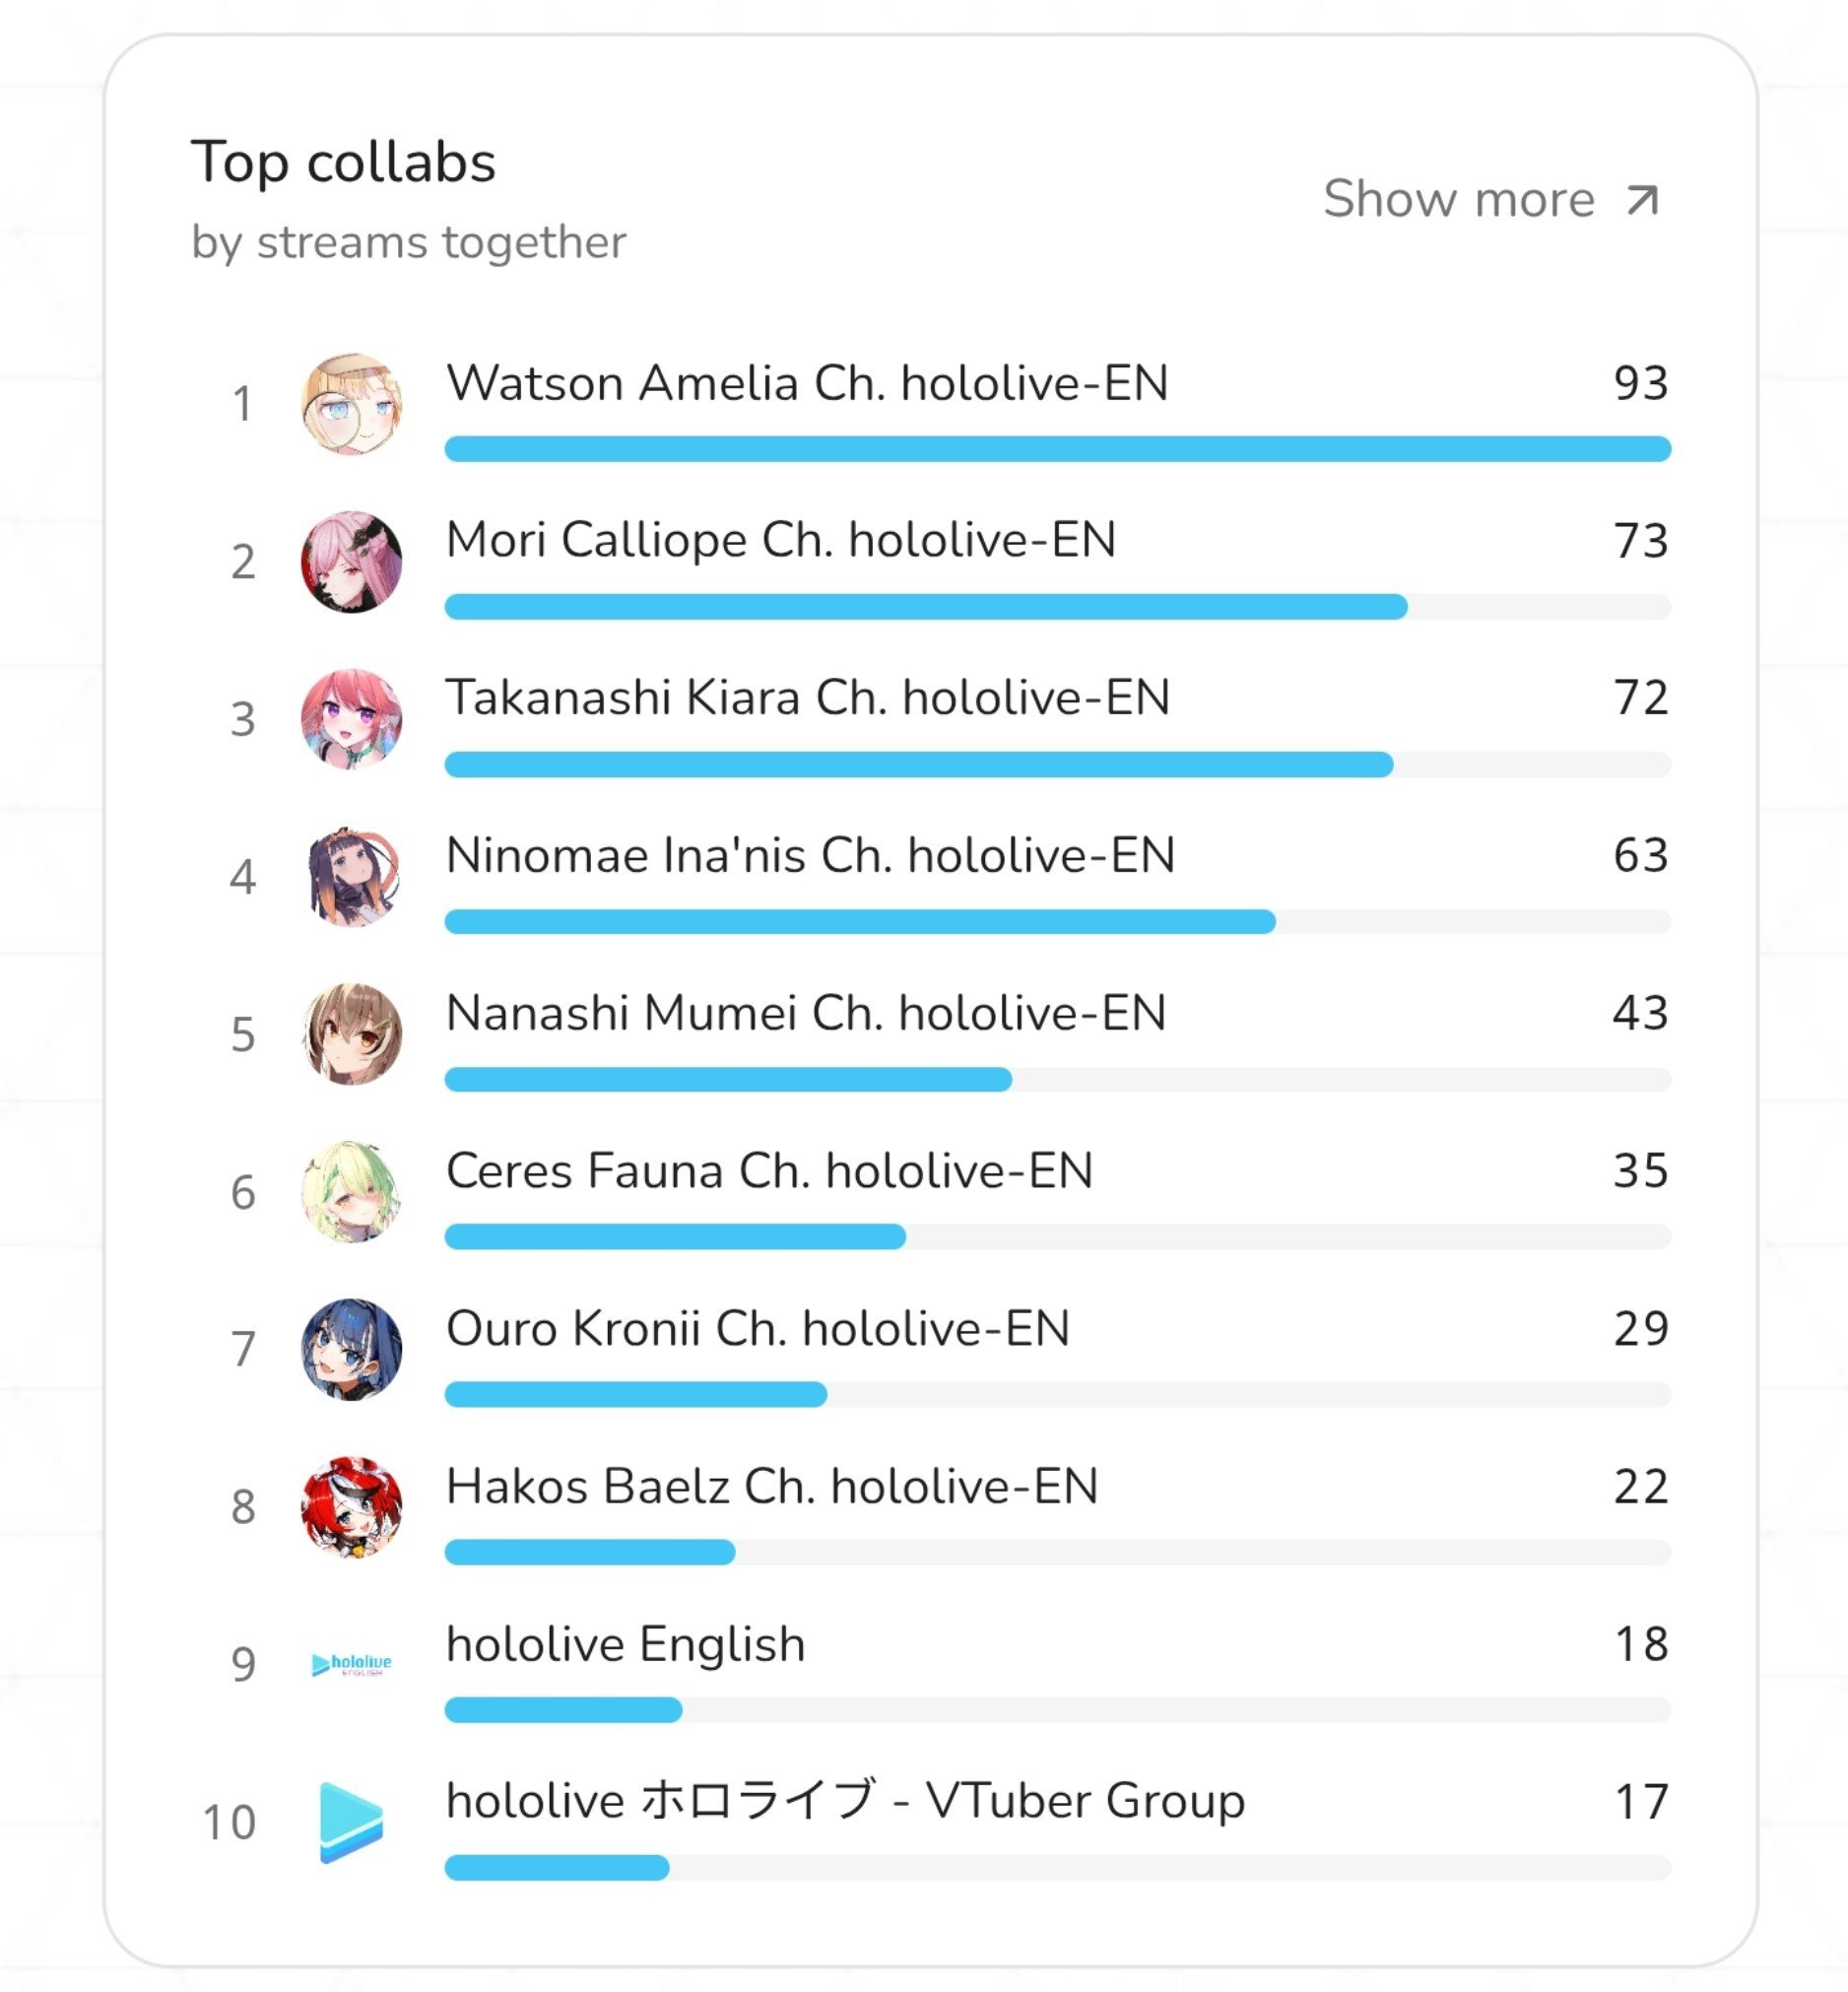
Task: Click the blue hololive play-triangle logo
Action: click(351, 1822)
